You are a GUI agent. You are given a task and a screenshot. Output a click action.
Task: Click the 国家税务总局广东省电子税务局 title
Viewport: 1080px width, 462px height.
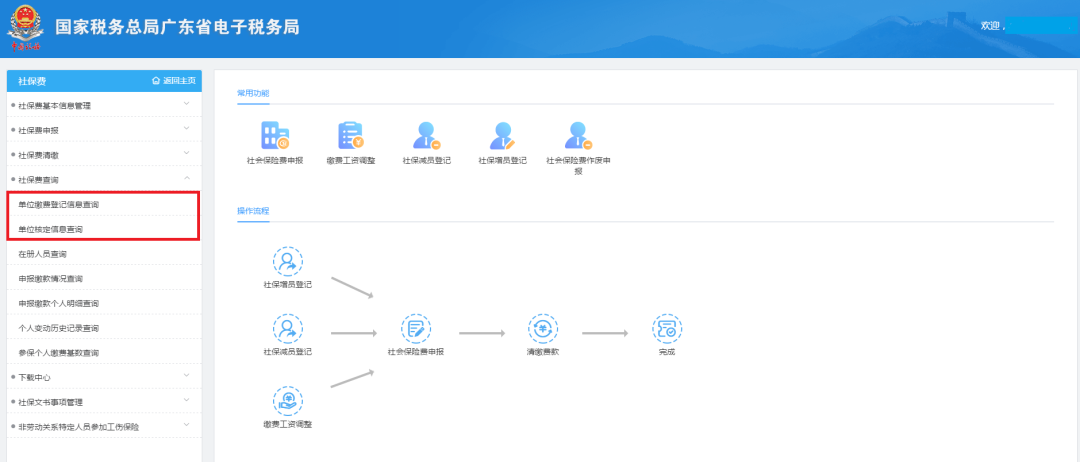(x=177, y=28)
